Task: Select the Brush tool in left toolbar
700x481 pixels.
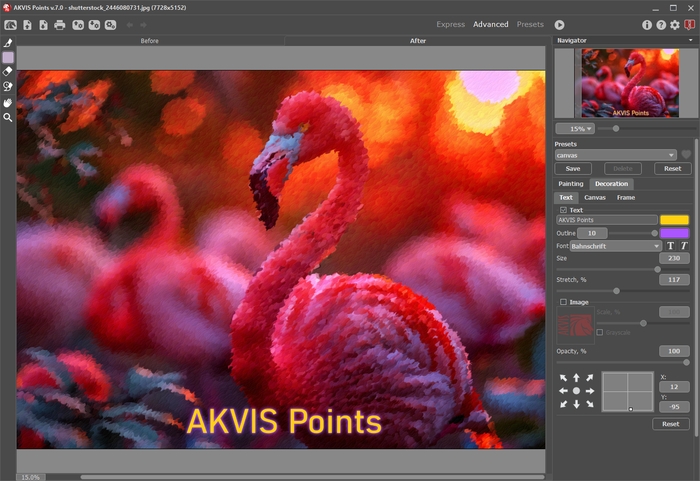Action: click(x=8, y=43)
